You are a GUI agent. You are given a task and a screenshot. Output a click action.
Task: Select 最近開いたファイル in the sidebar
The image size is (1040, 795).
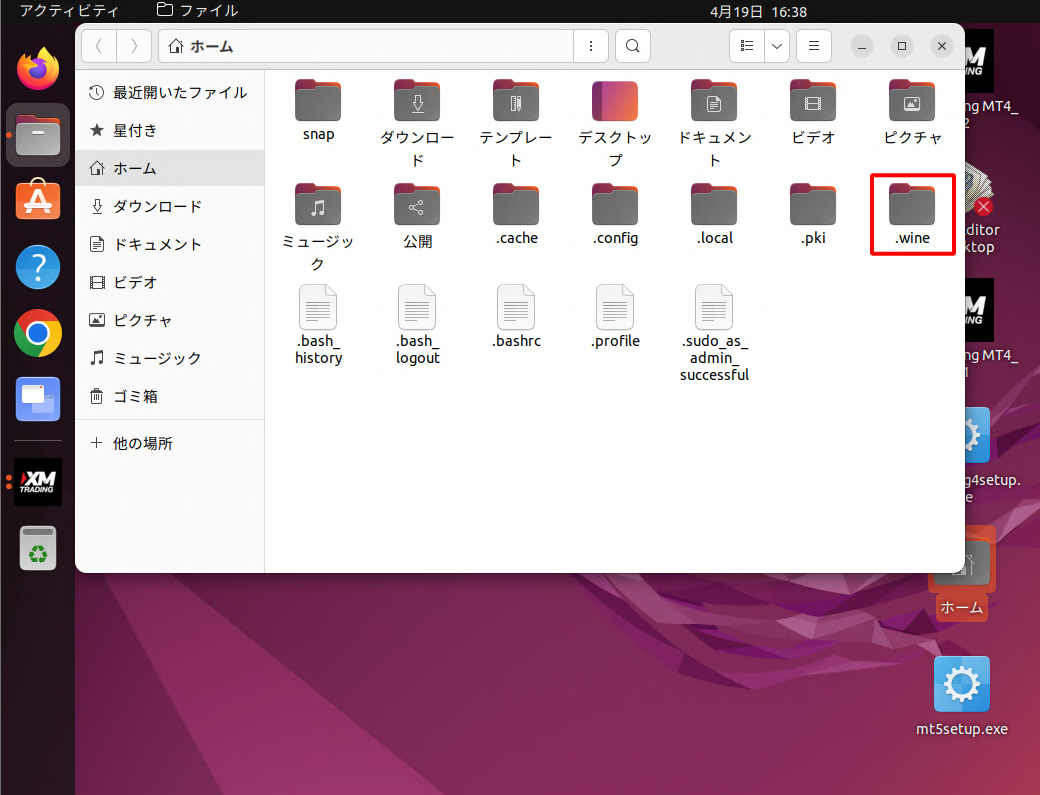(x=179, y=92)
